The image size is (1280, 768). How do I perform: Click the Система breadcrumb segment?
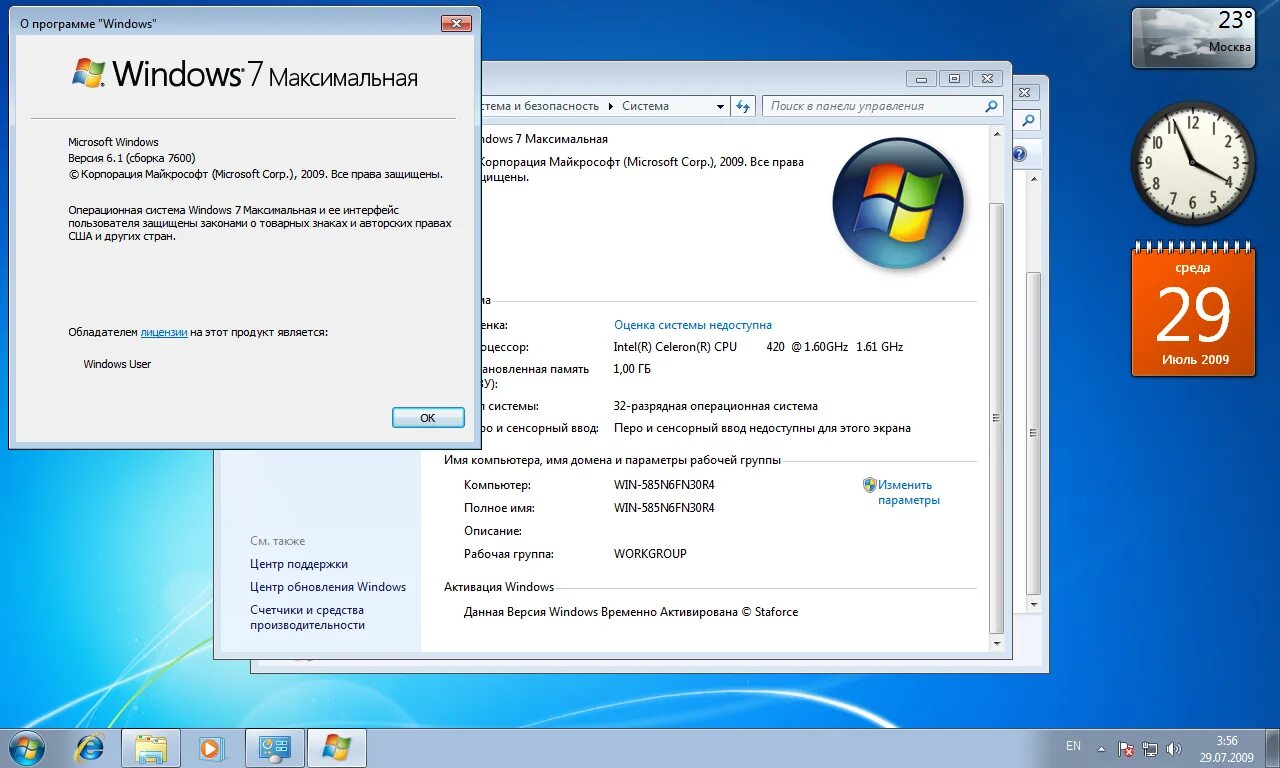pyautogui.click(x=645, y=106)
